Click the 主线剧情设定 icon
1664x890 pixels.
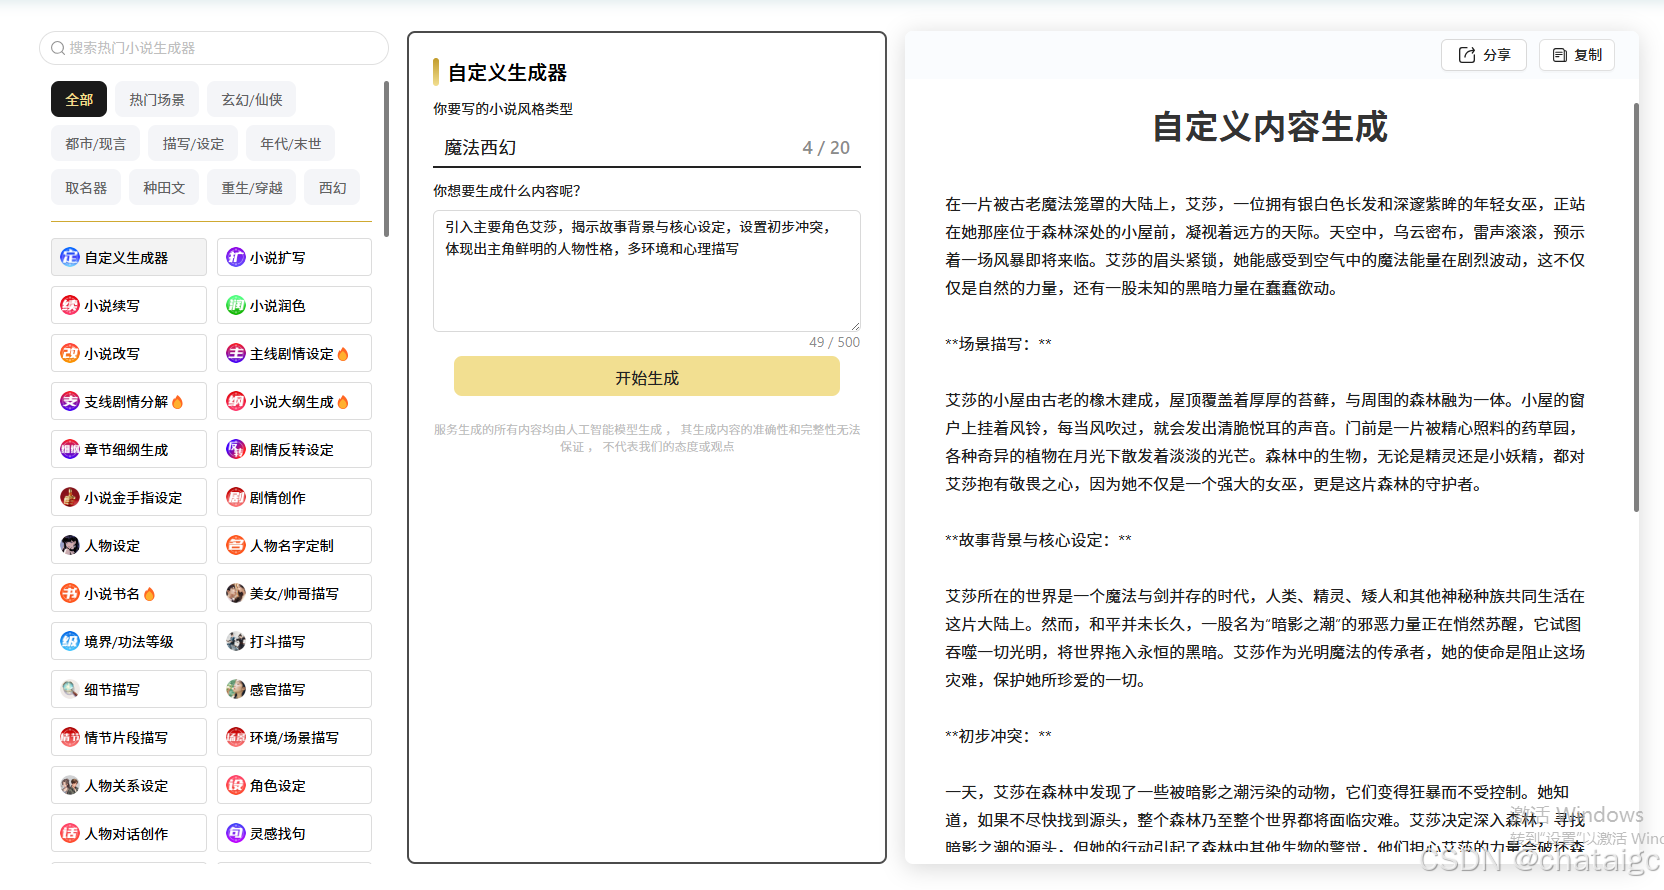(x=236, y=353)
